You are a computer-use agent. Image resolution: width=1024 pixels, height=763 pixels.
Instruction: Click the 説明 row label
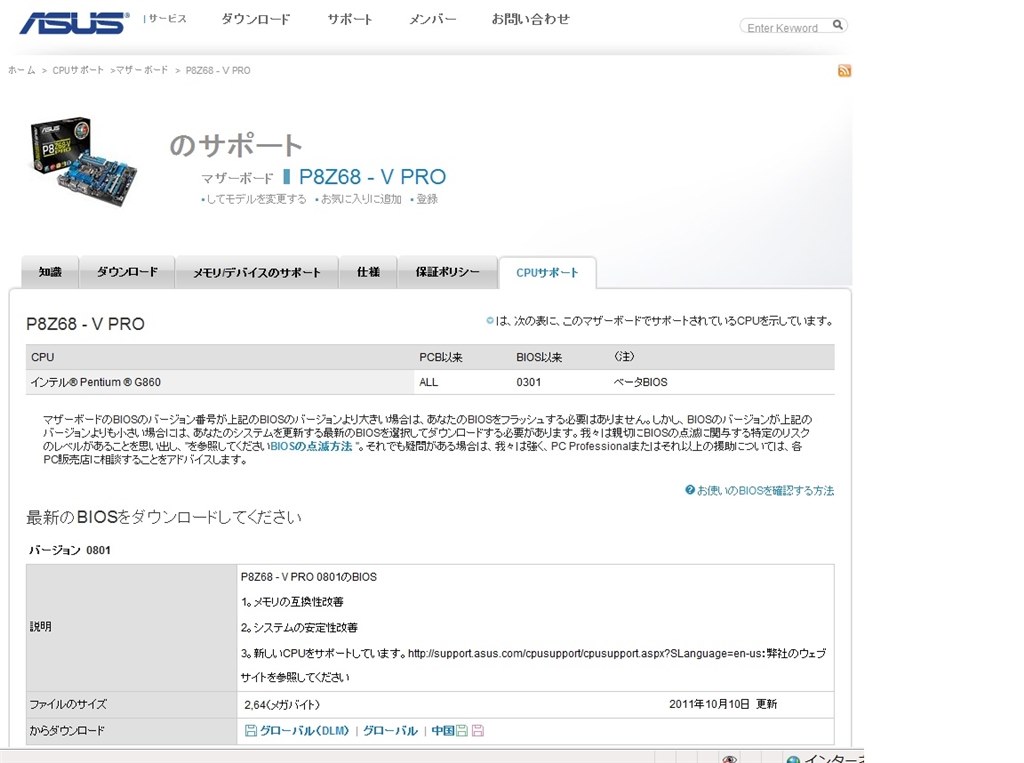tap(40, 626)
